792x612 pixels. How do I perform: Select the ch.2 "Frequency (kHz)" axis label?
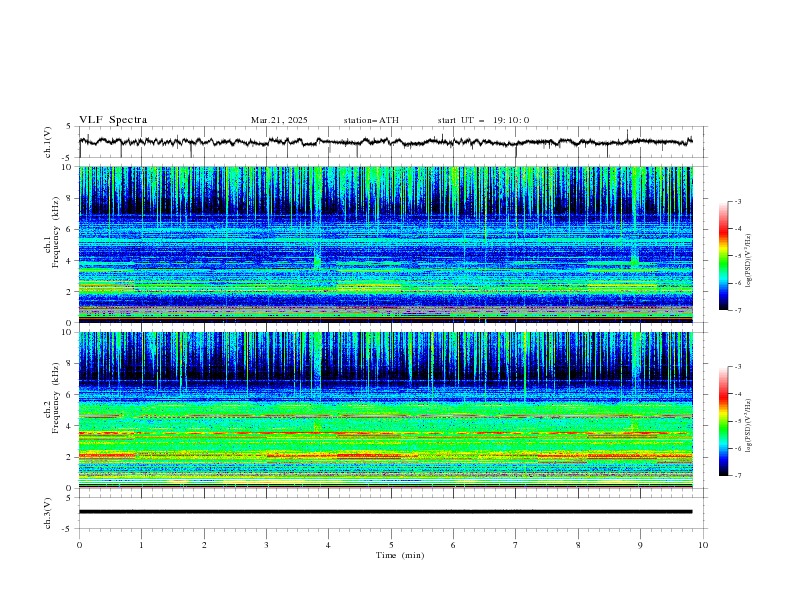56,398
